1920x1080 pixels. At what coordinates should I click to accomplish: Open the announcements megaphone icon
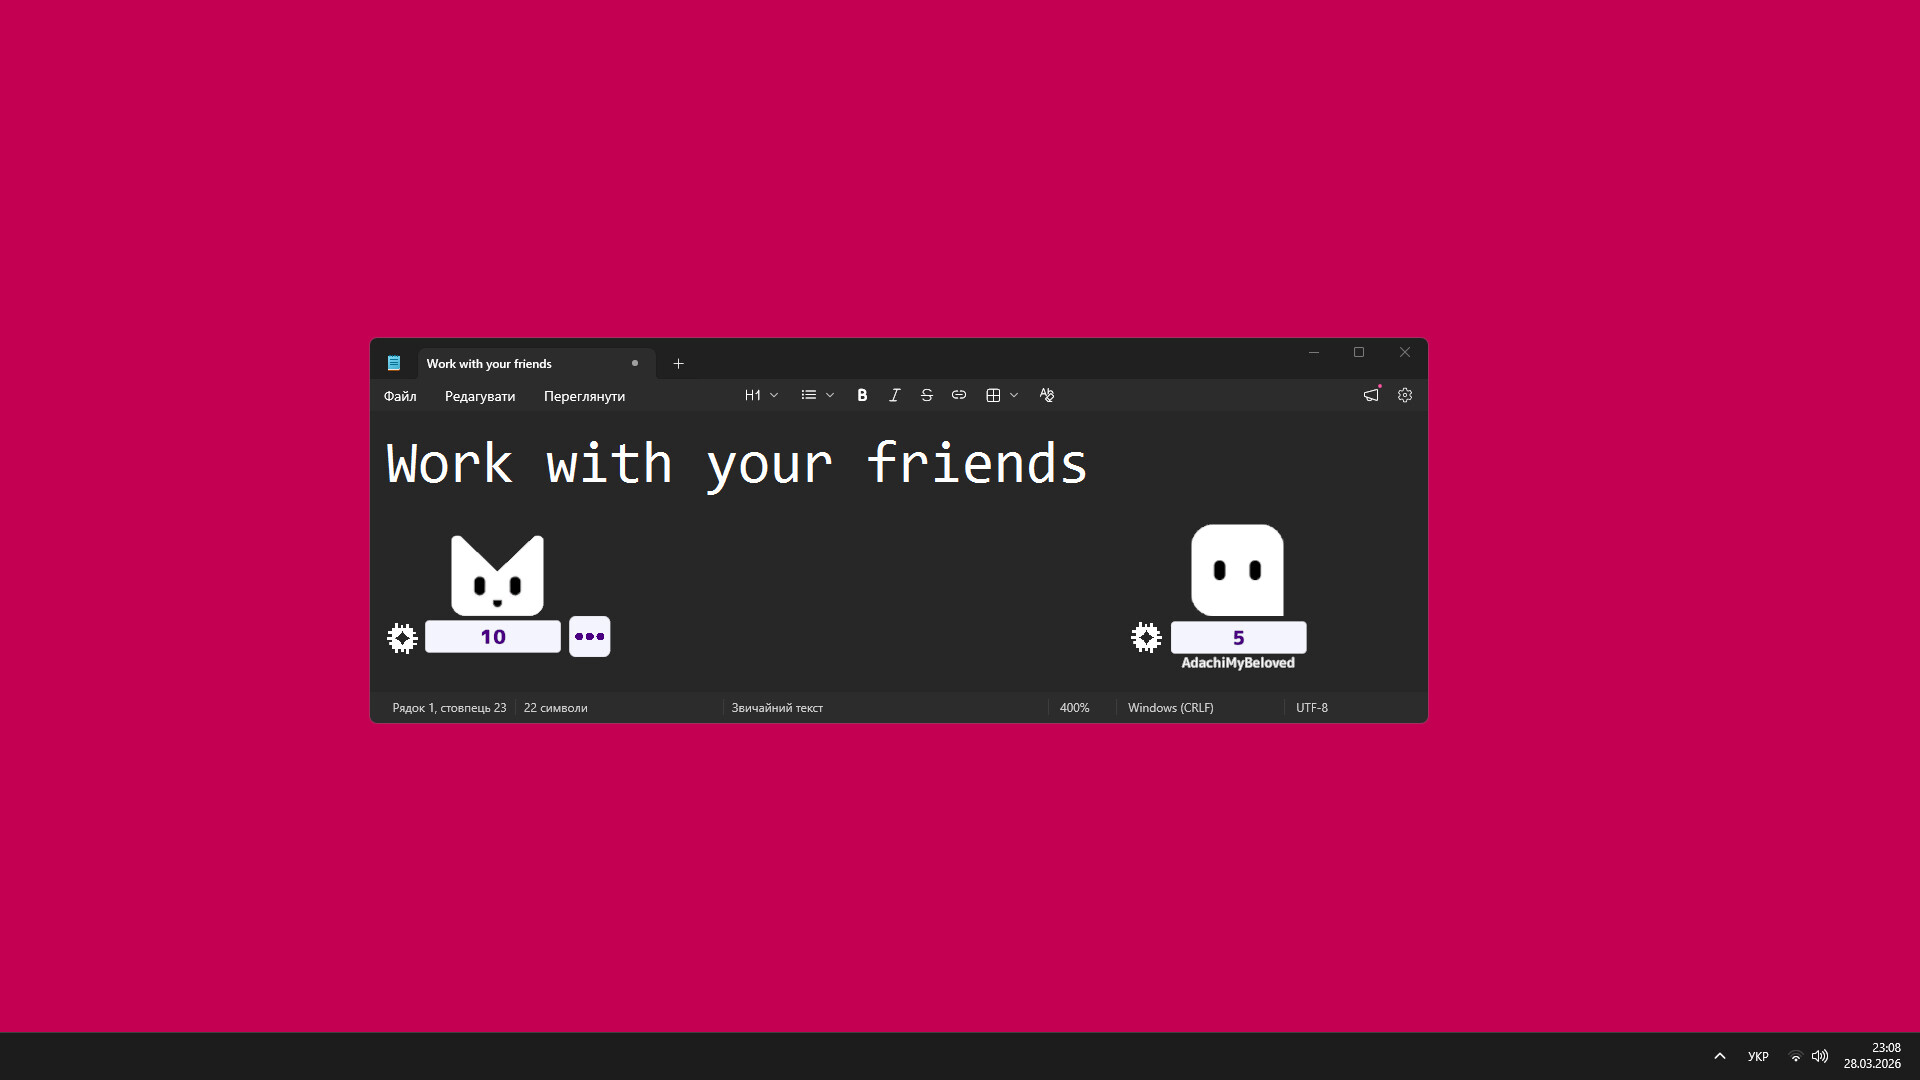[x=1371, y=395]
